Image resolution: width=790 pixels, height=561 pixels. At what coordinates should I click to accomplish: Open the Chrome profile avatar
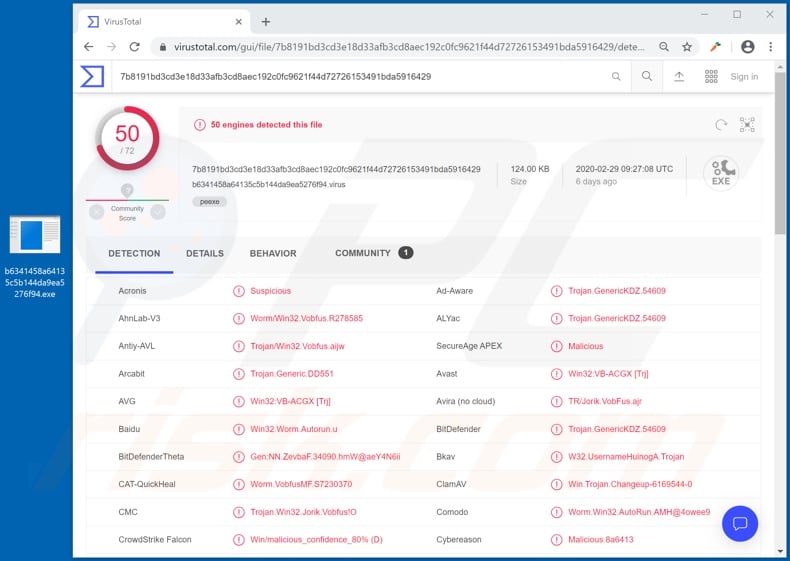[x=748, y=47]
